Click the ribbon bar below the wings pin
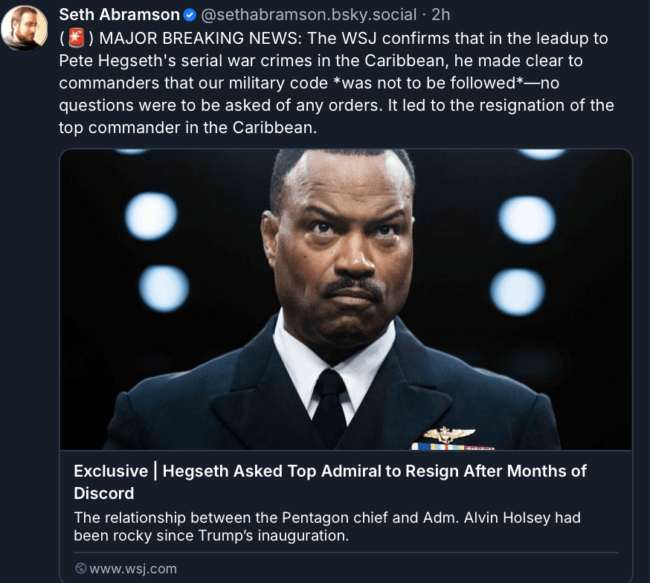650x583 pixels. coord(453,447)
